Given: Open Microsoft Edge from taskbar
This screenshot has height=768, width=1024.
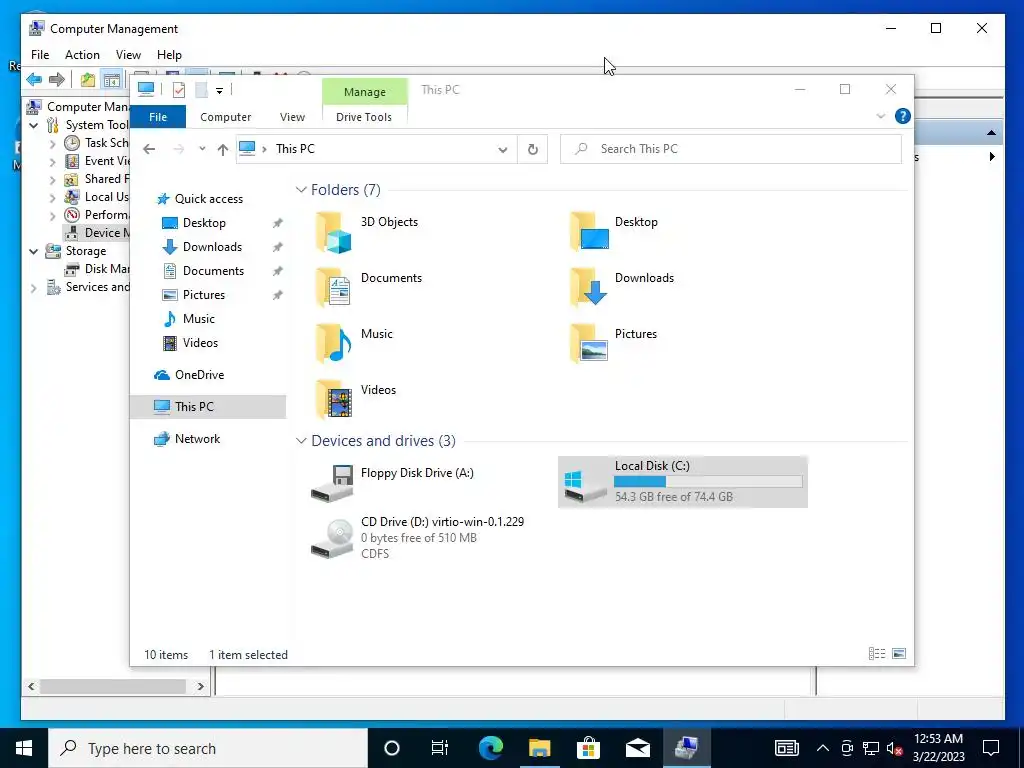Looking at the screenshot, I should tap(490, 748).
